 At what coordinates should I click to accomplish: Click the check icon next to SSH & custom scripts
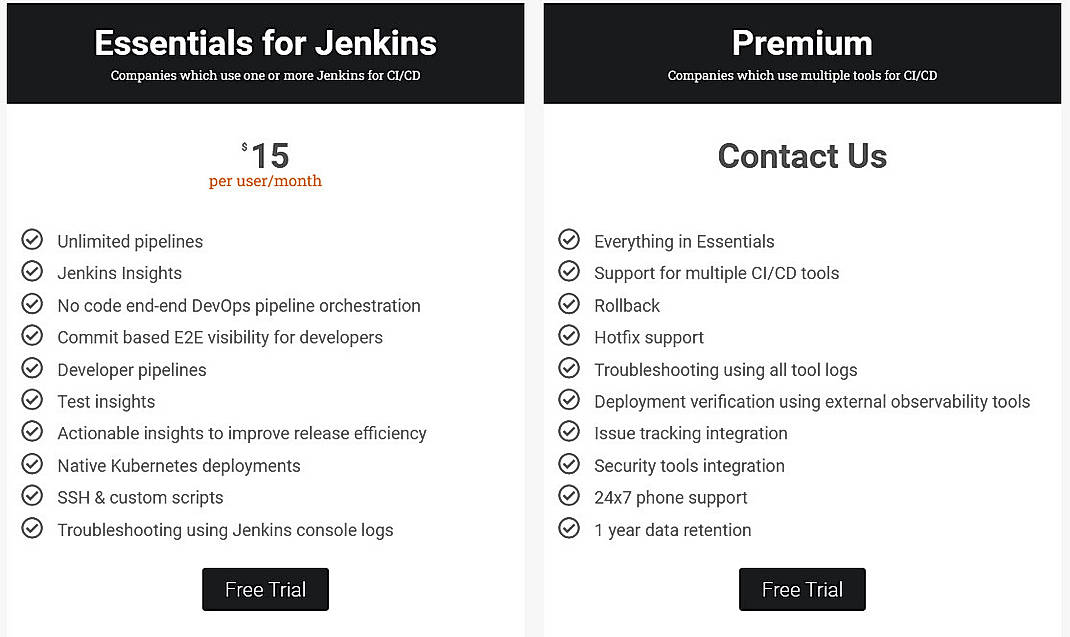(x=33, y=496)
